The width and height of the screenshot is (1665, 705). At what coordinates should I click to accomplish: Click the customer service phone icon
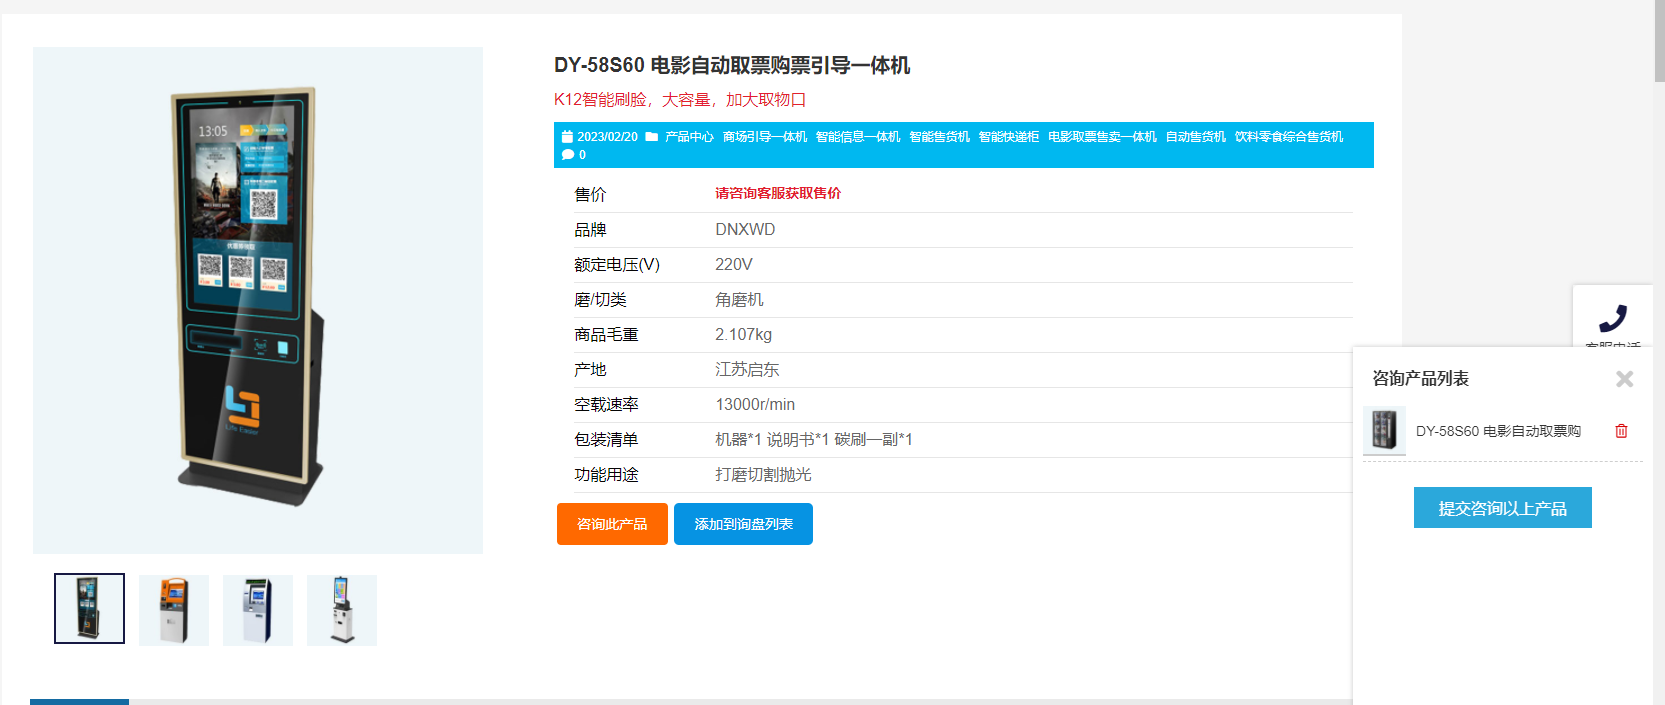pyautogui.click(x=1612, y=318)
